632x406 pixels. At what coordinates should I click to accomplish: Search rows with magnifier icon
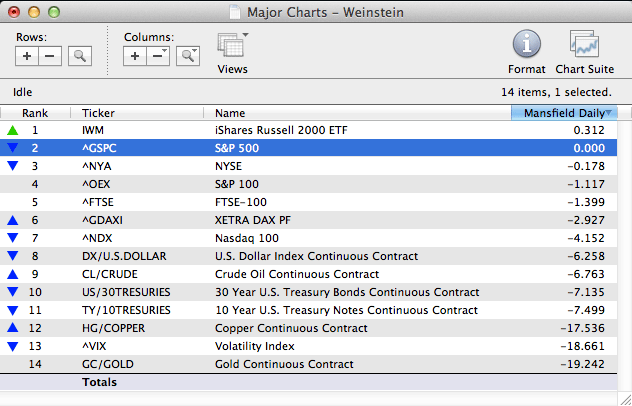pyautogui.click(x=79, y=56)
